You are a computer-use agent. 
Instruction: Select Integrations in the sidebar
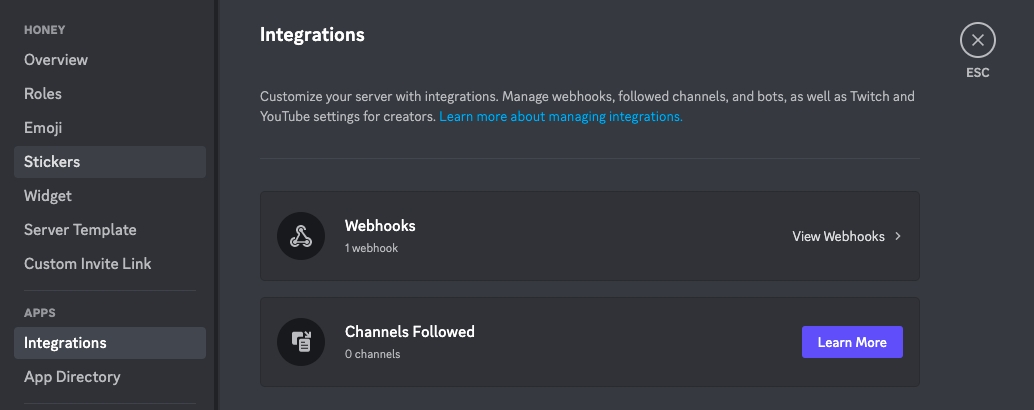click(109, 343)
